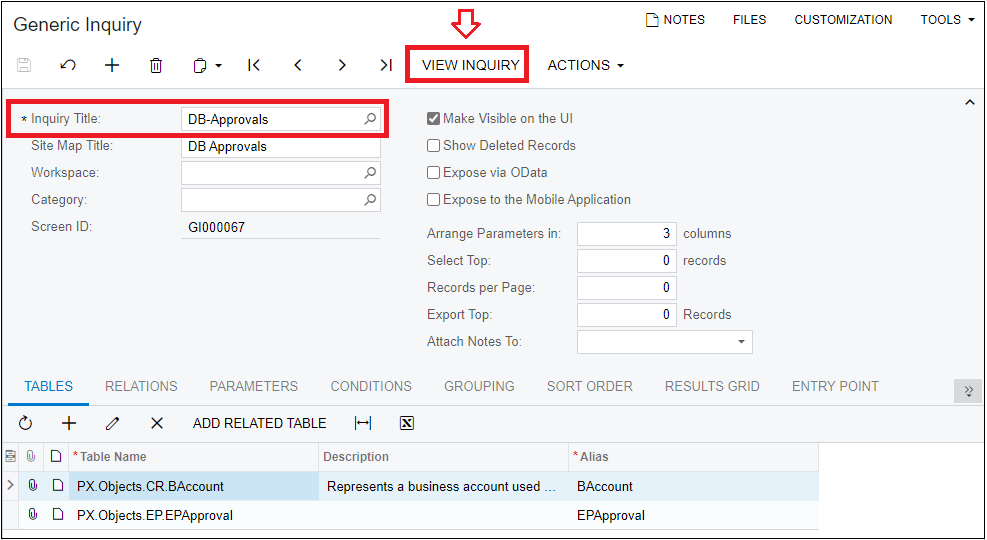Click the Records per Page input field
Image resolution: width=987 pixels, height=540 pixels.
pos(627,288)
